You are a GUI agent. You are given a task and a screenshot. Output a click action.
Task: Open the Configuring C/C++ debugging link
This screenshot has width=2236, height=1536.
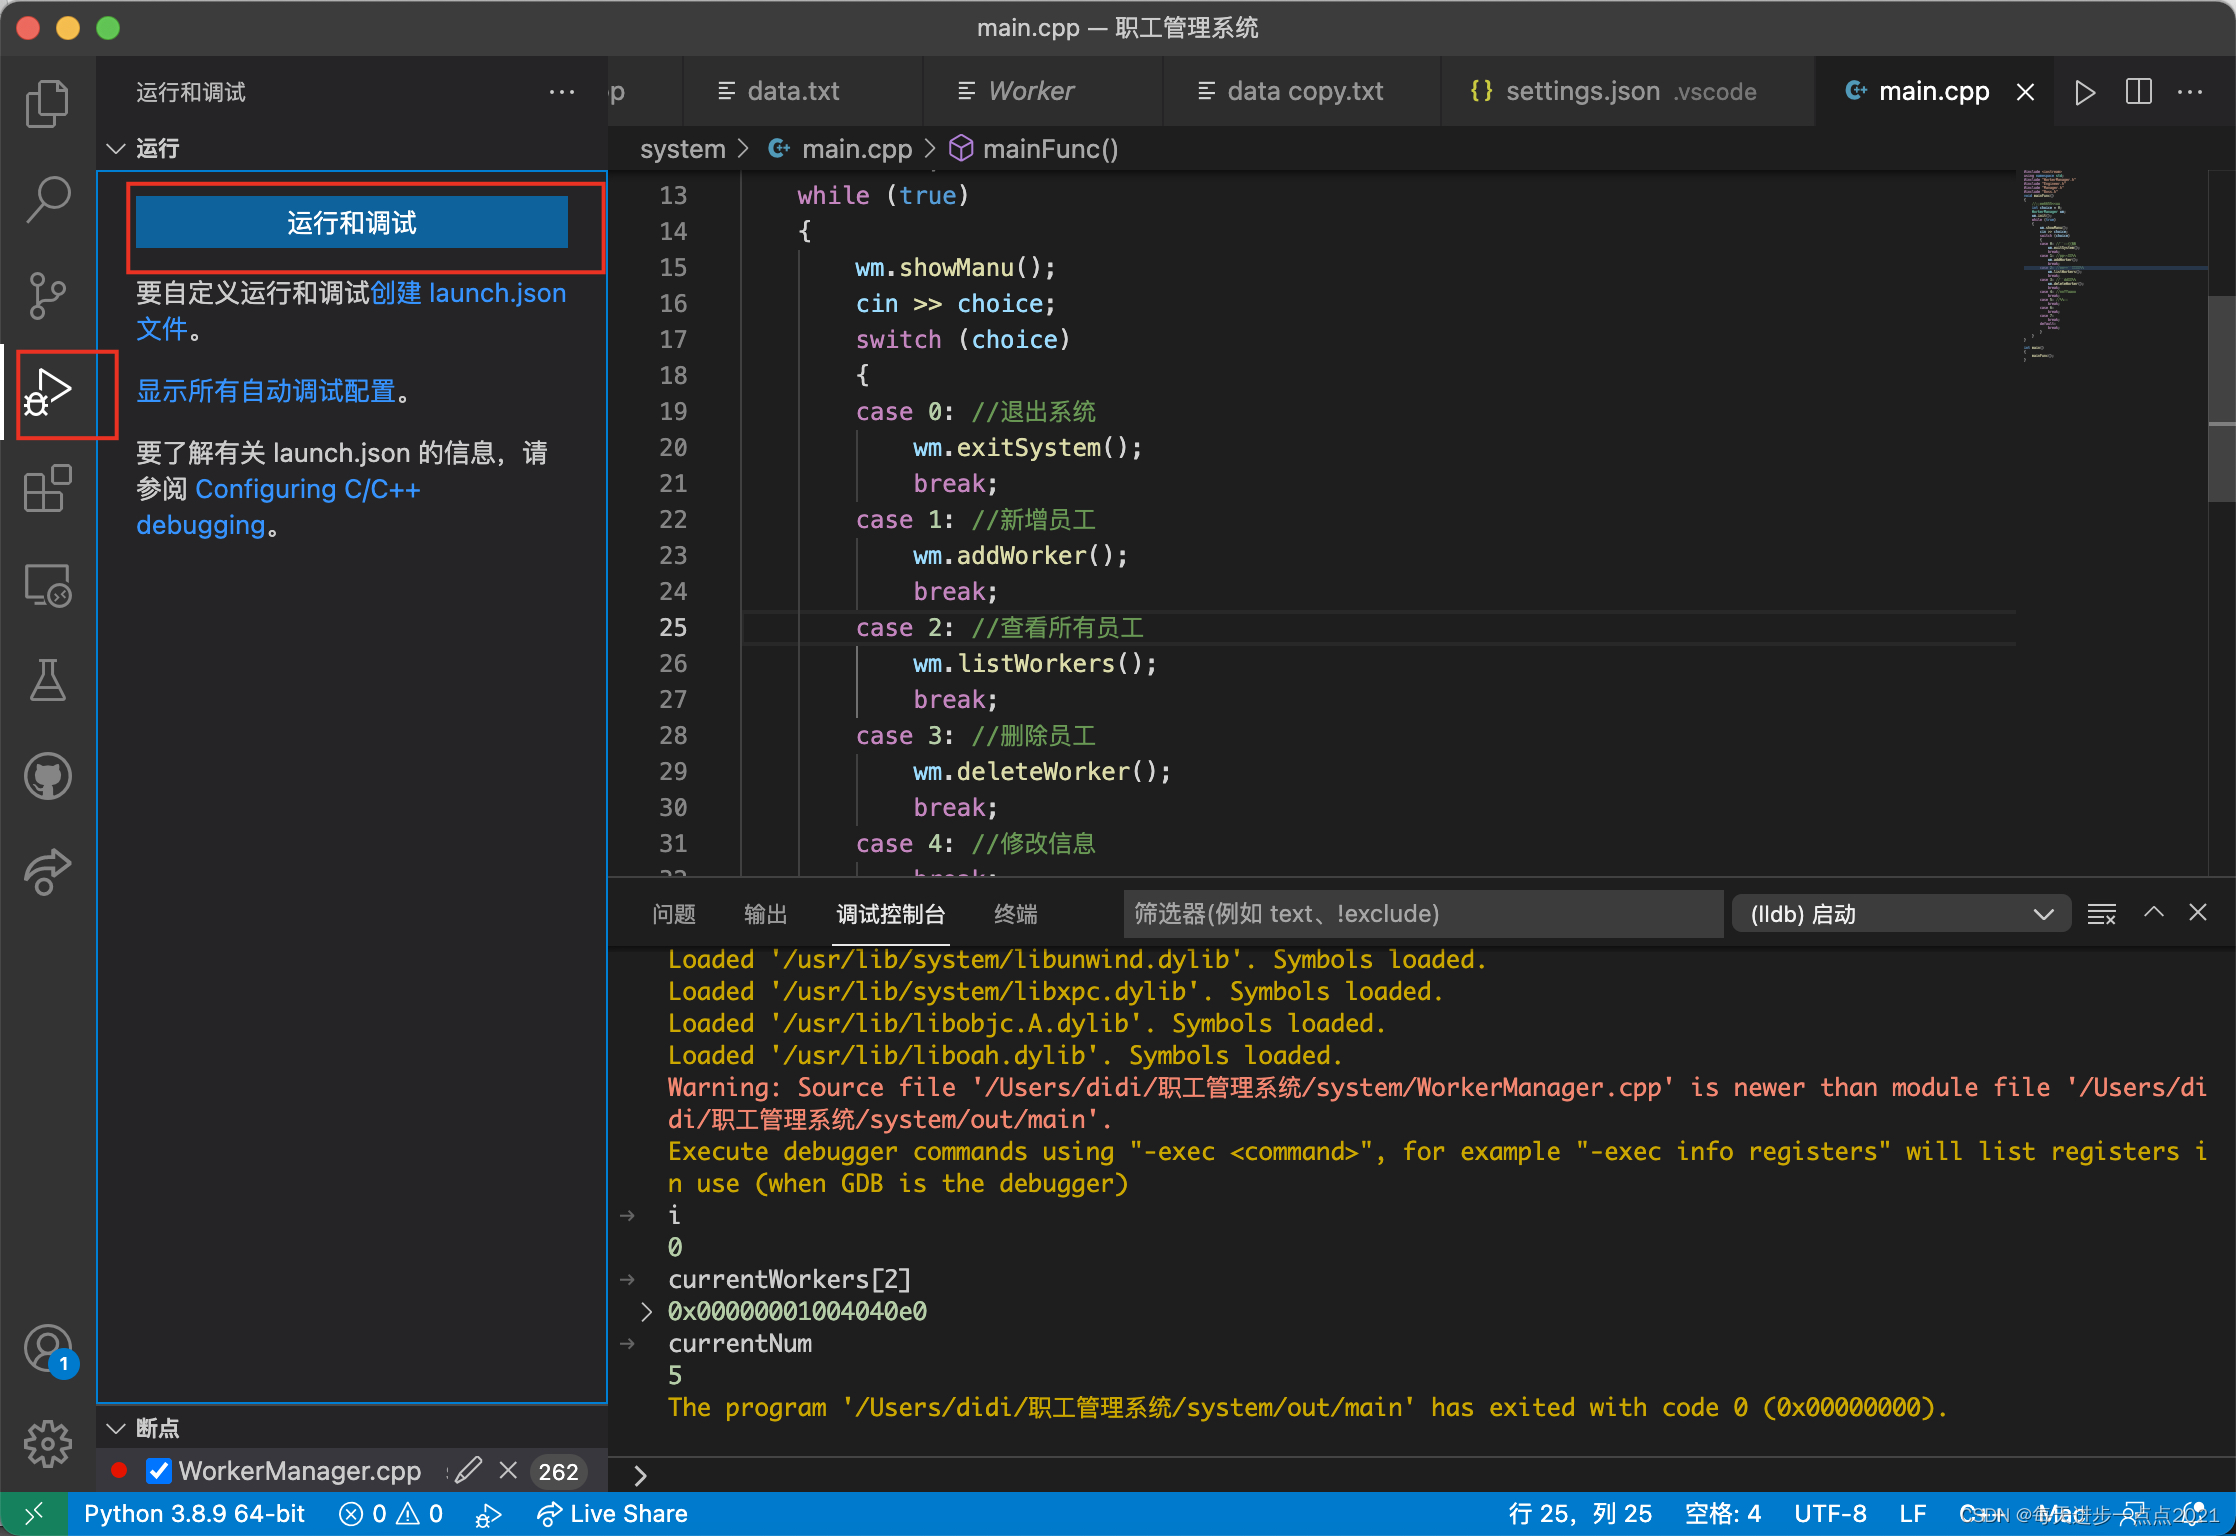tap(308, 490)
